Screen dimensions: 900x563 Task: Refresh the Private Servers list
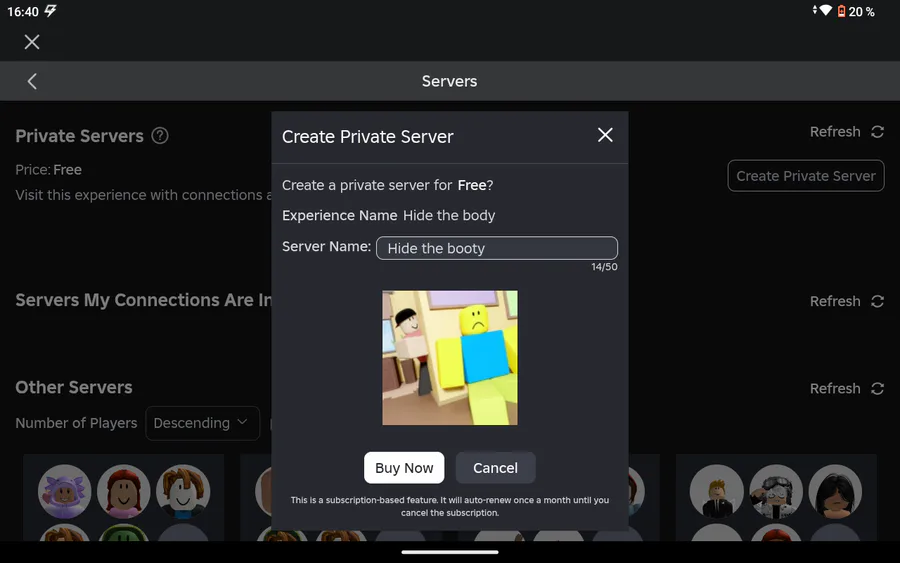point(835,132)
